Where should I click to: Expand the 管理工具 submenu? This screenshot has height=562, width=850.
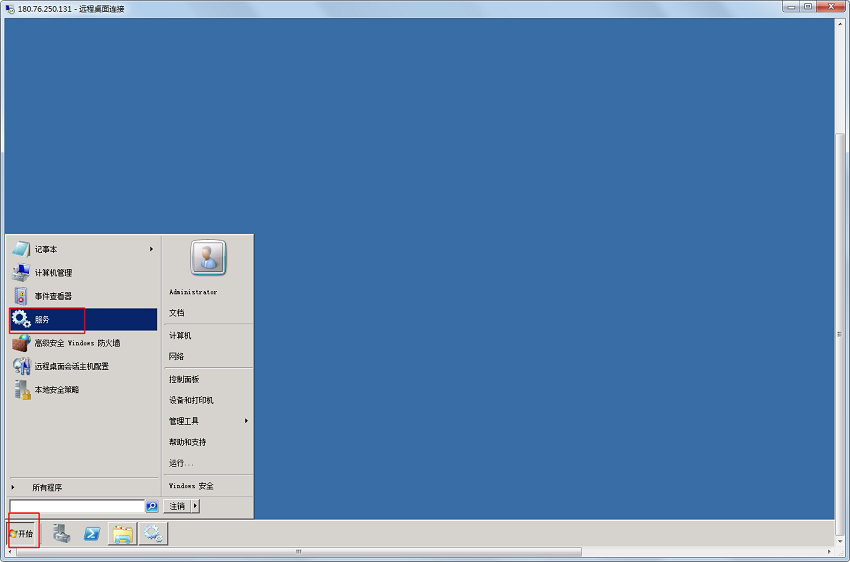point(246,421)
